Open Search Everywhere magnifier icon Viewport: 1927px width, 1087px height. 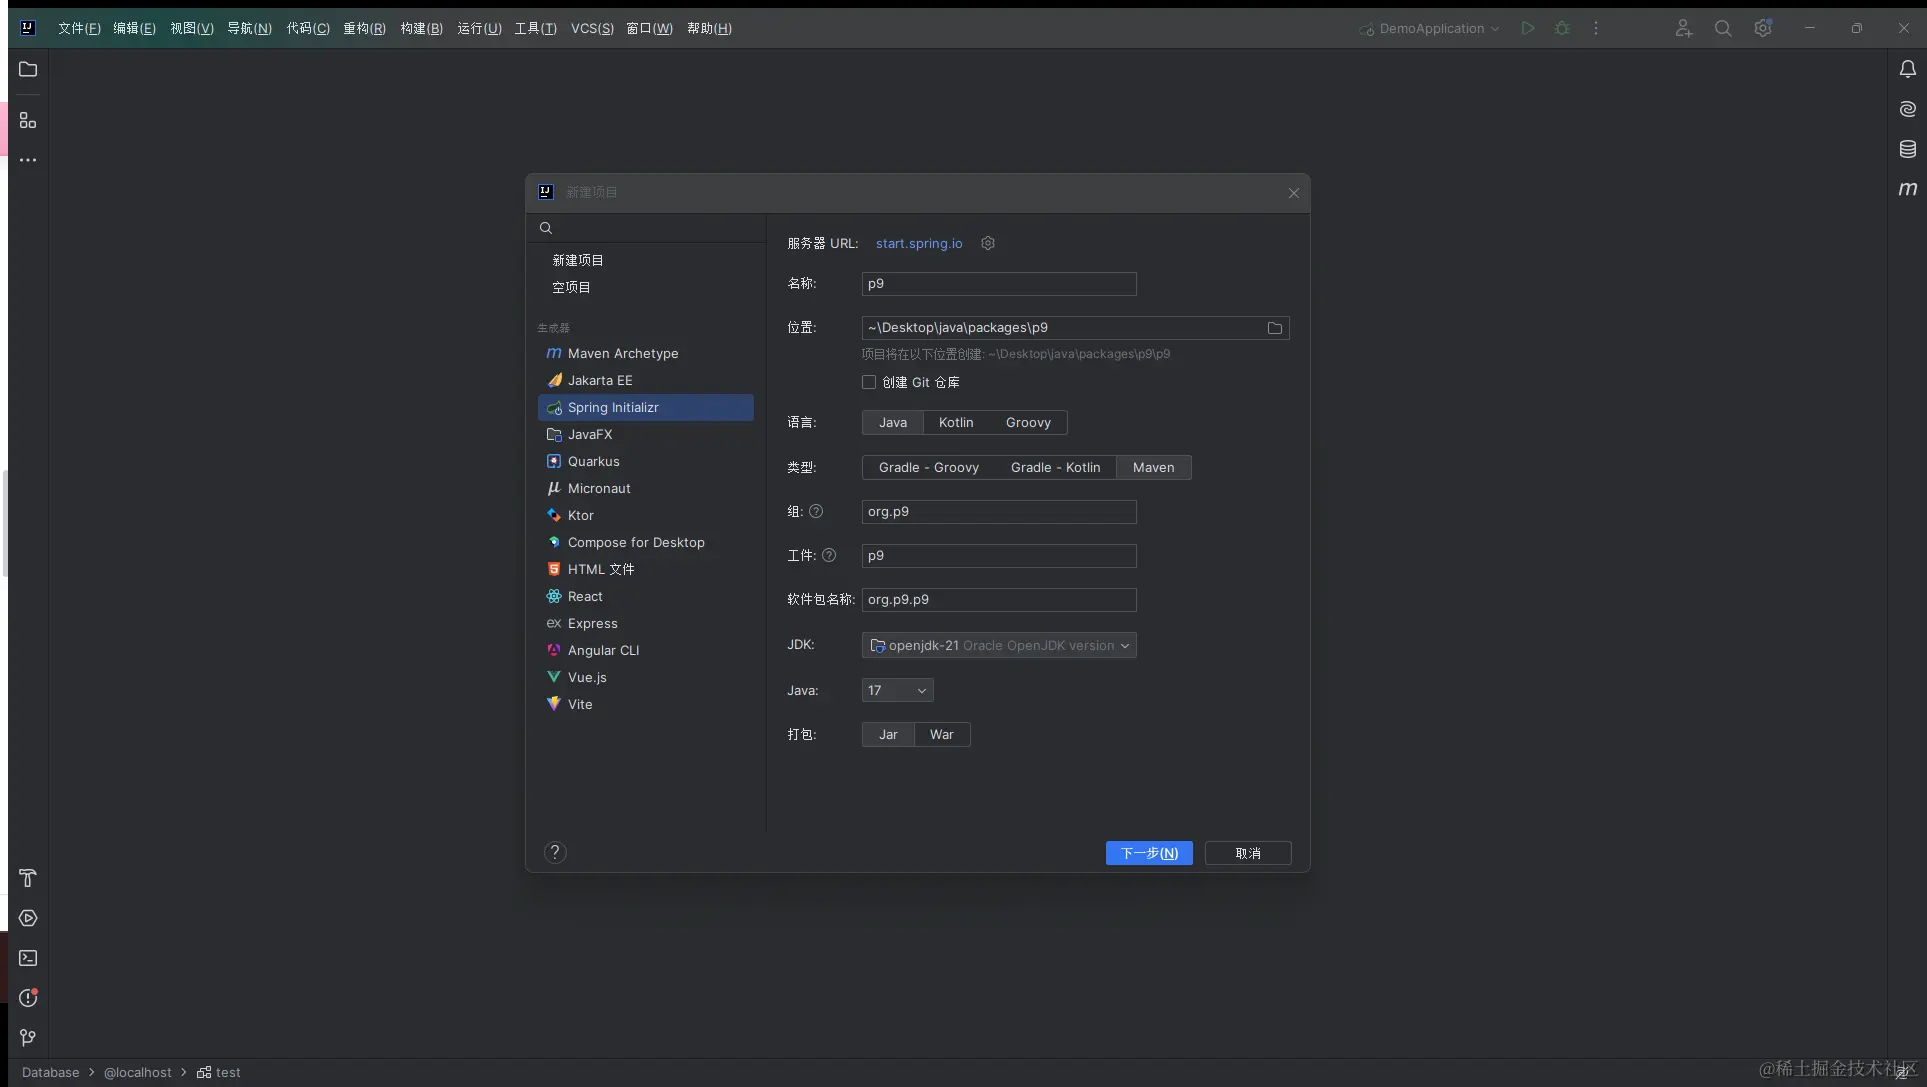[x=1723, y=28]
